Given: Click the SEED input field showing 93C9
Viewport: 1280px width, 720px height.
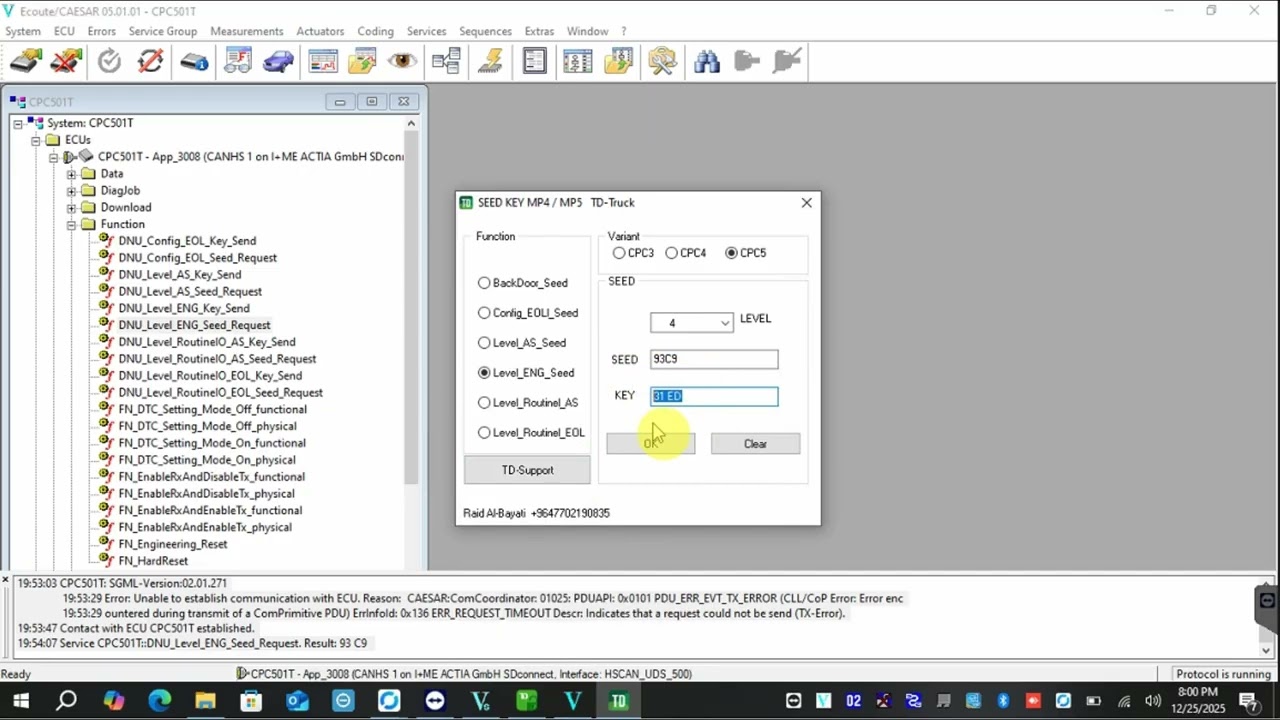Looking at the screenshot, I should point(714,359).
